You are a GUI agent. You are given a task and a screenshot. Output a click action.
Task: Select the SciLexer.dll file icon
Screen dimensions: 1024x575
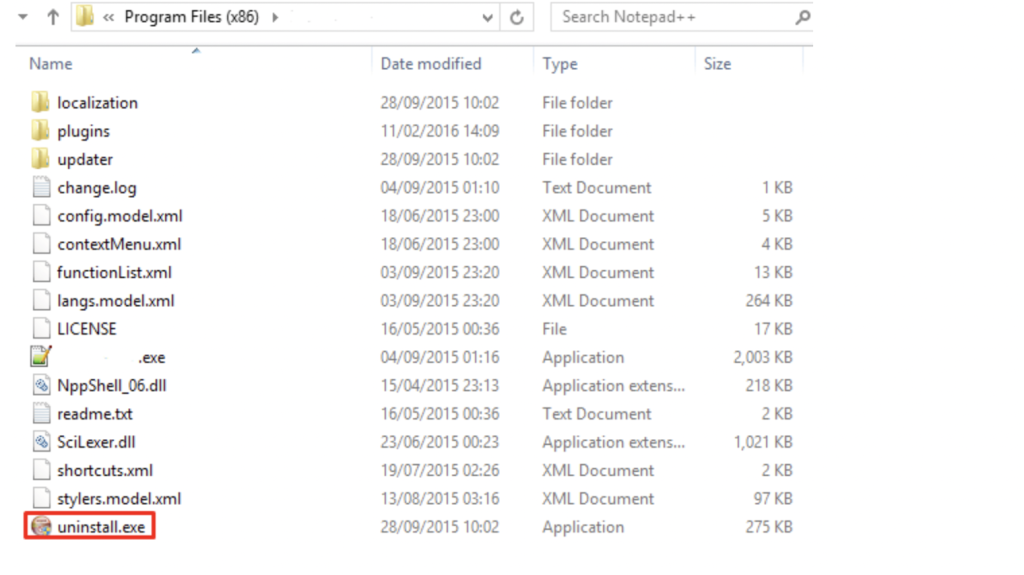tap(41, 442)
